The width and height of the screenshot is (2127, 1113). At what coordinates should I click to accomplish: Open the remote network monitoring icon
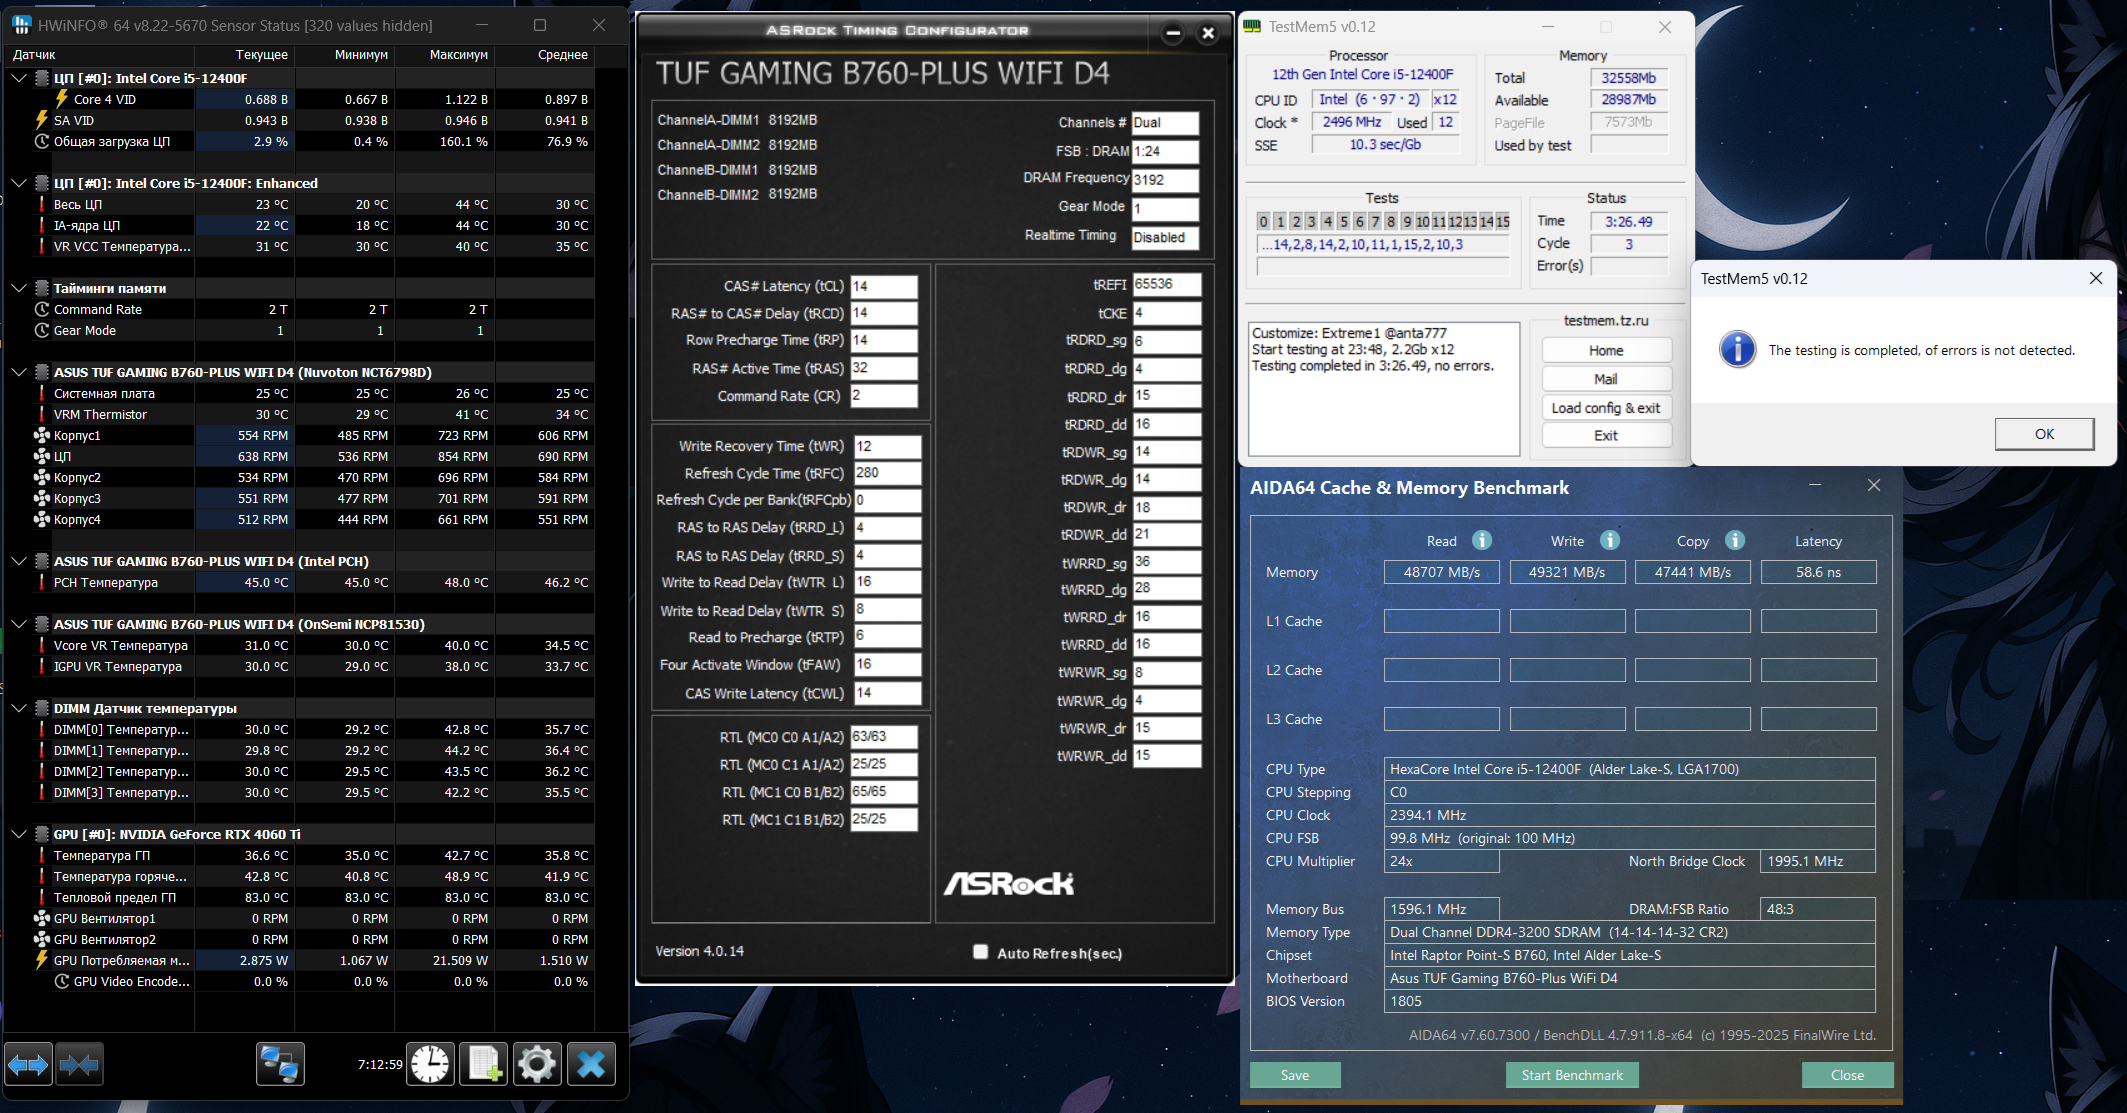pyautogui.click(x=280, y=1065)
